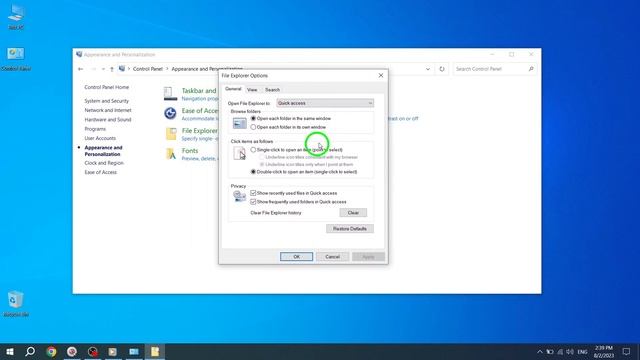Click Control Panel breadcrumb in address bar
The height and width of the screenshot is (360, 640).
point(148,69)
